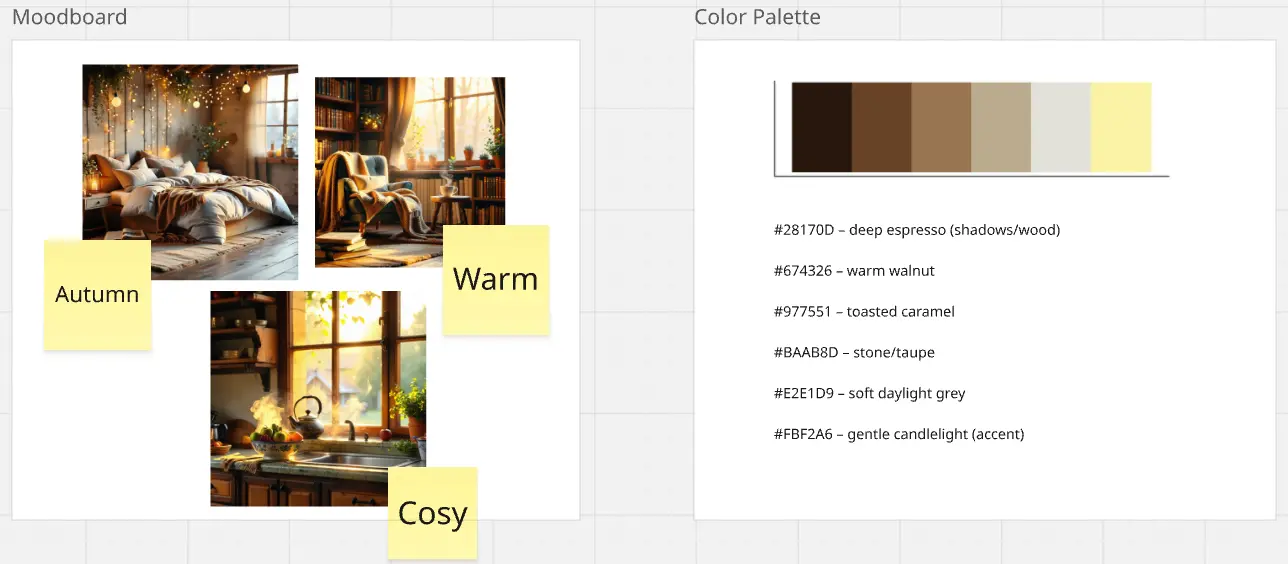Select the #674326 warm walnut text
The width and height of the screenshot is (1288, 564).
click(x=854, y=271)
